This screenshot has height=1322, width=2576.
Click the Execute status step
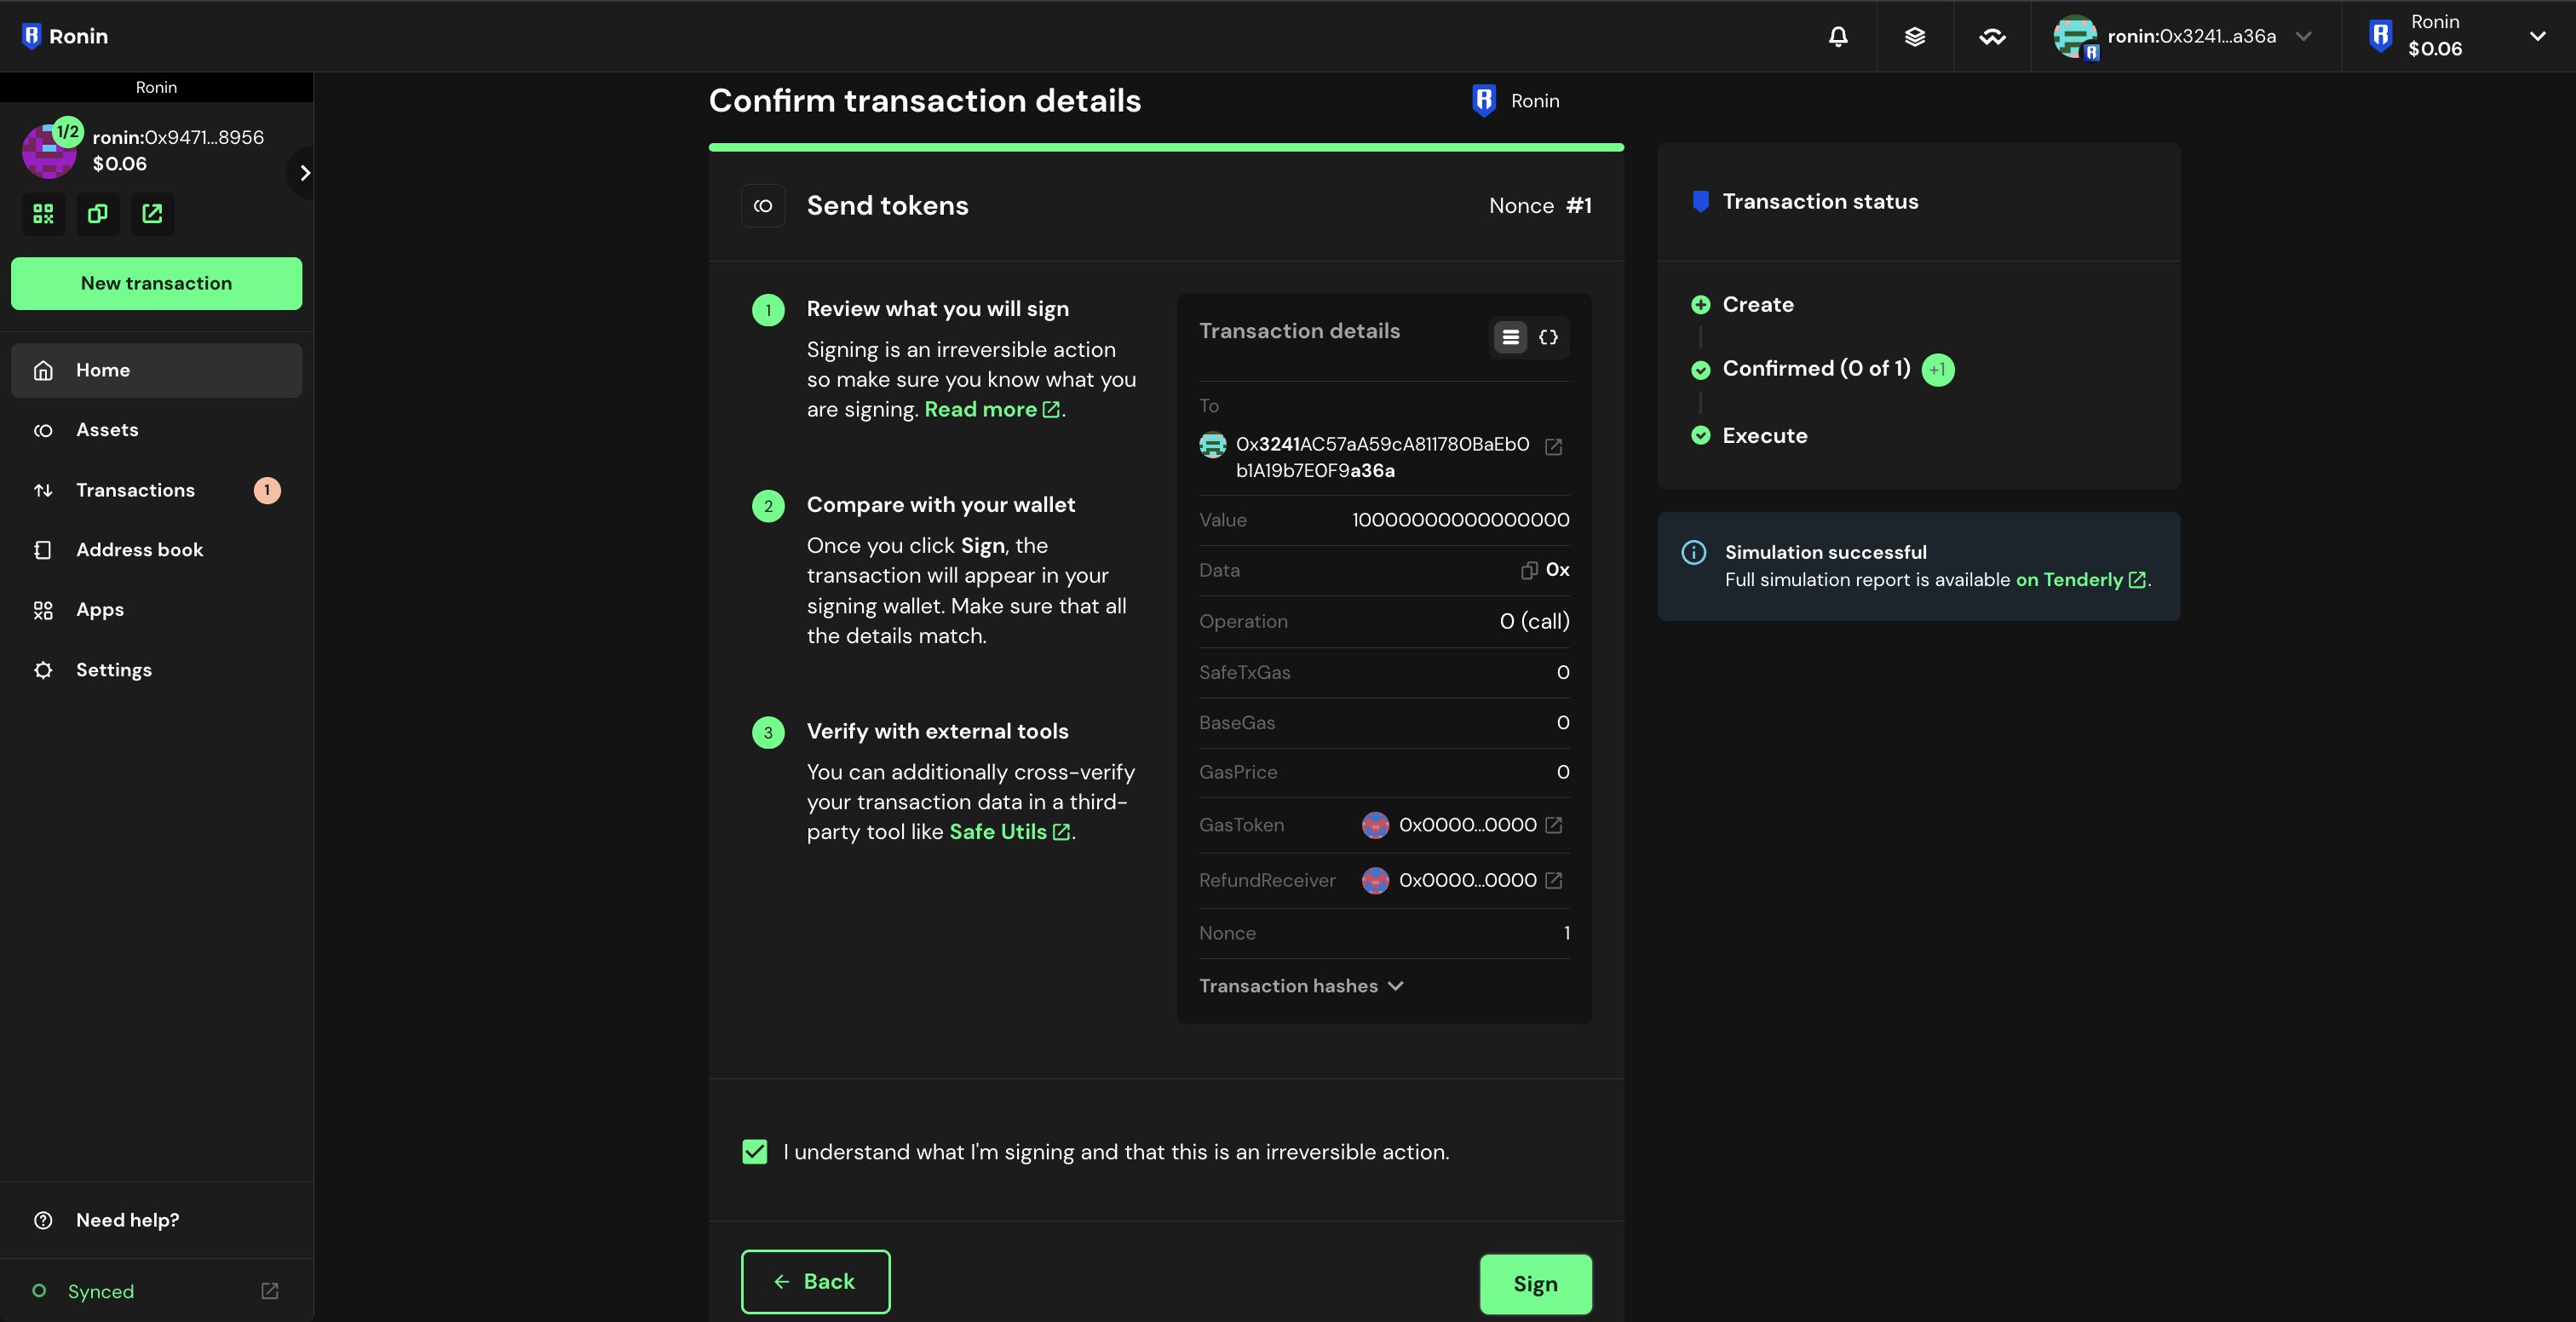1764,436
